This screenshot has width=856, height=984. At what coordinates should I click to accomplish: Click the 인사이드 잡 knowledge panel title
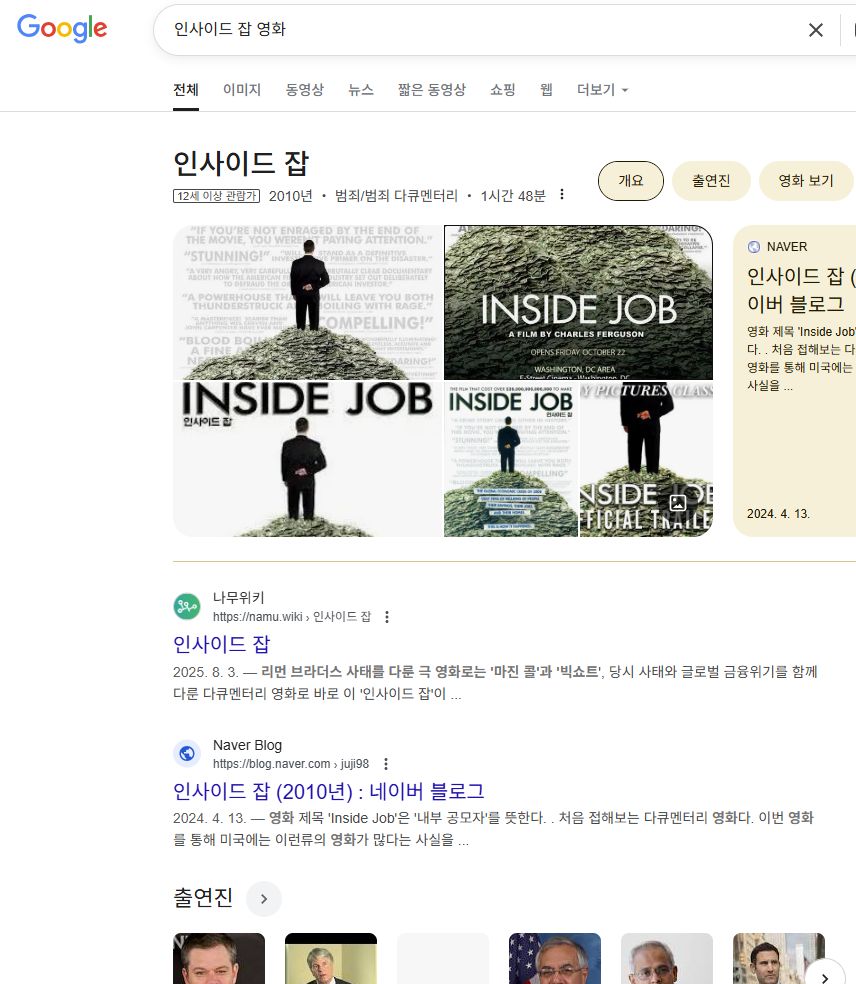(x=241, y=163)
